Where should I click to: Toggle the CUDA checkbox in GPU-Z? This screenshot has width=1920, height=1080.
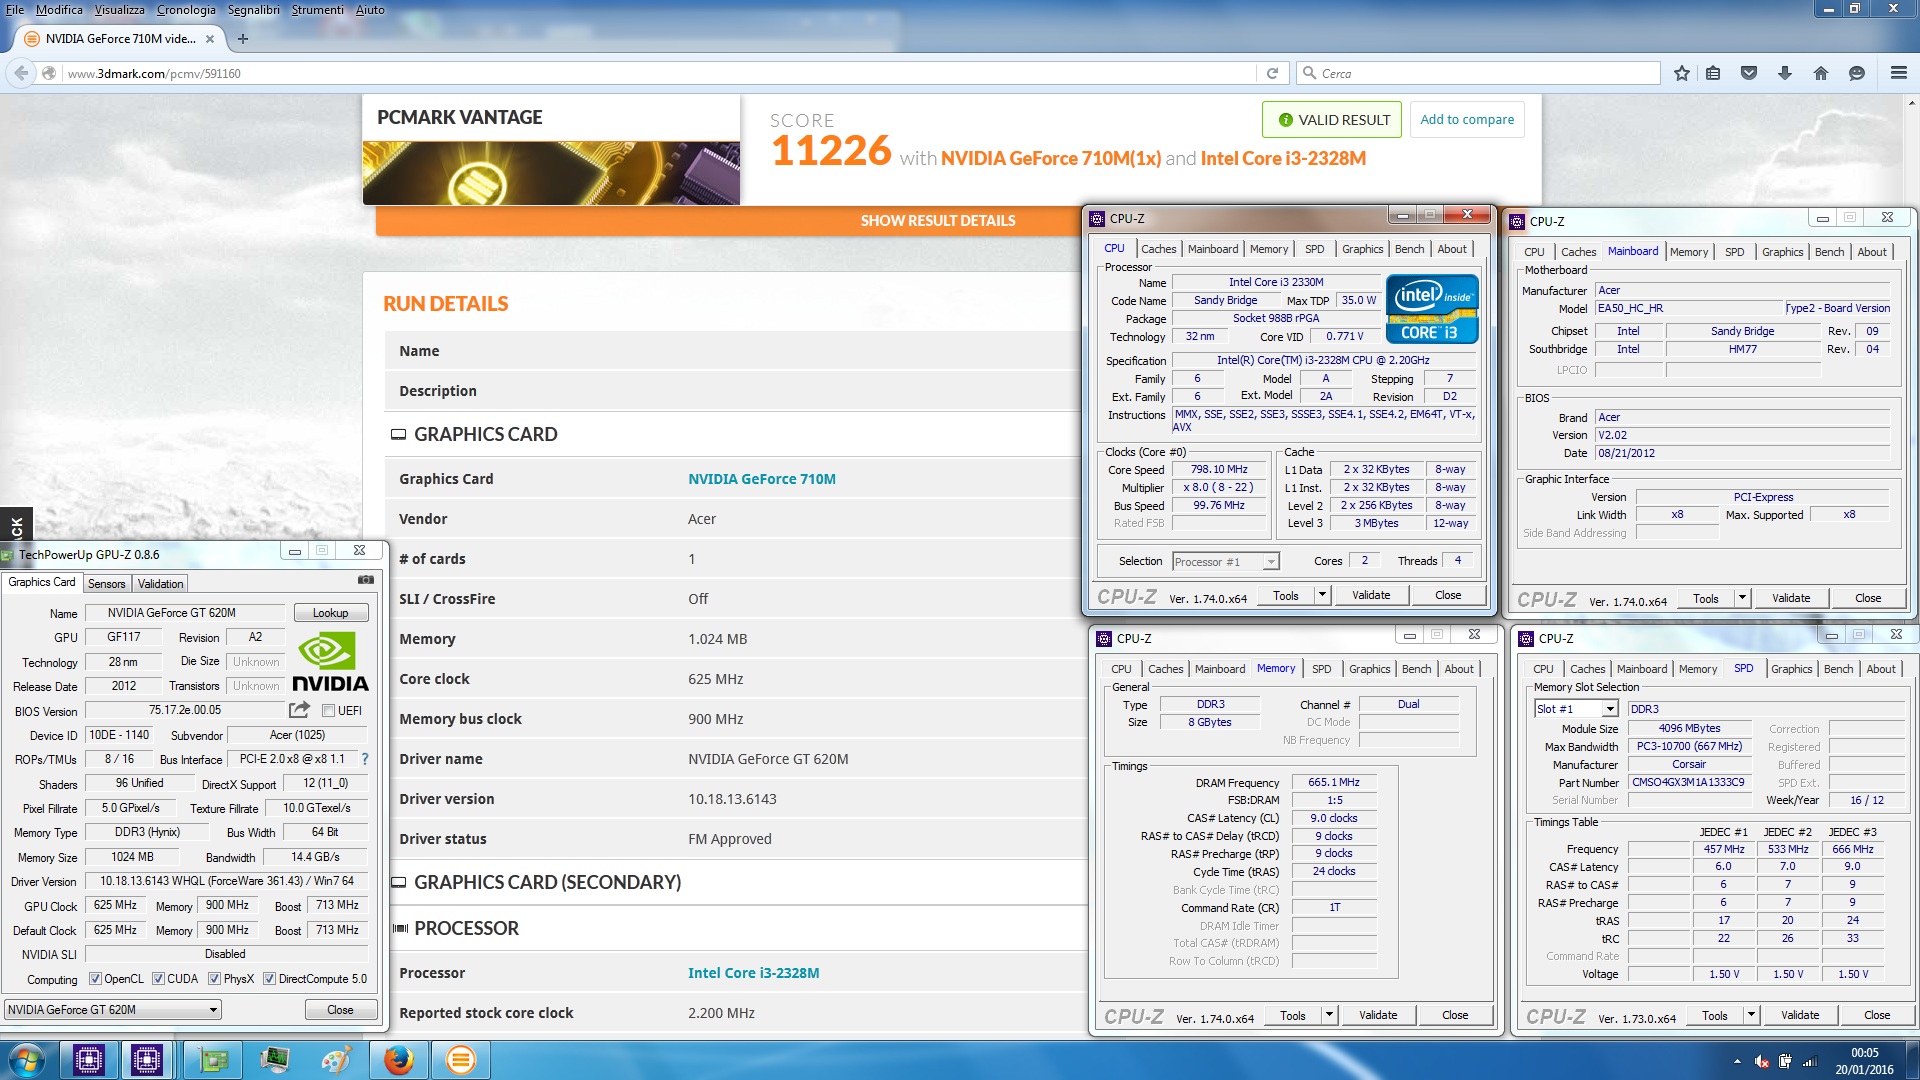pos(158,979)
